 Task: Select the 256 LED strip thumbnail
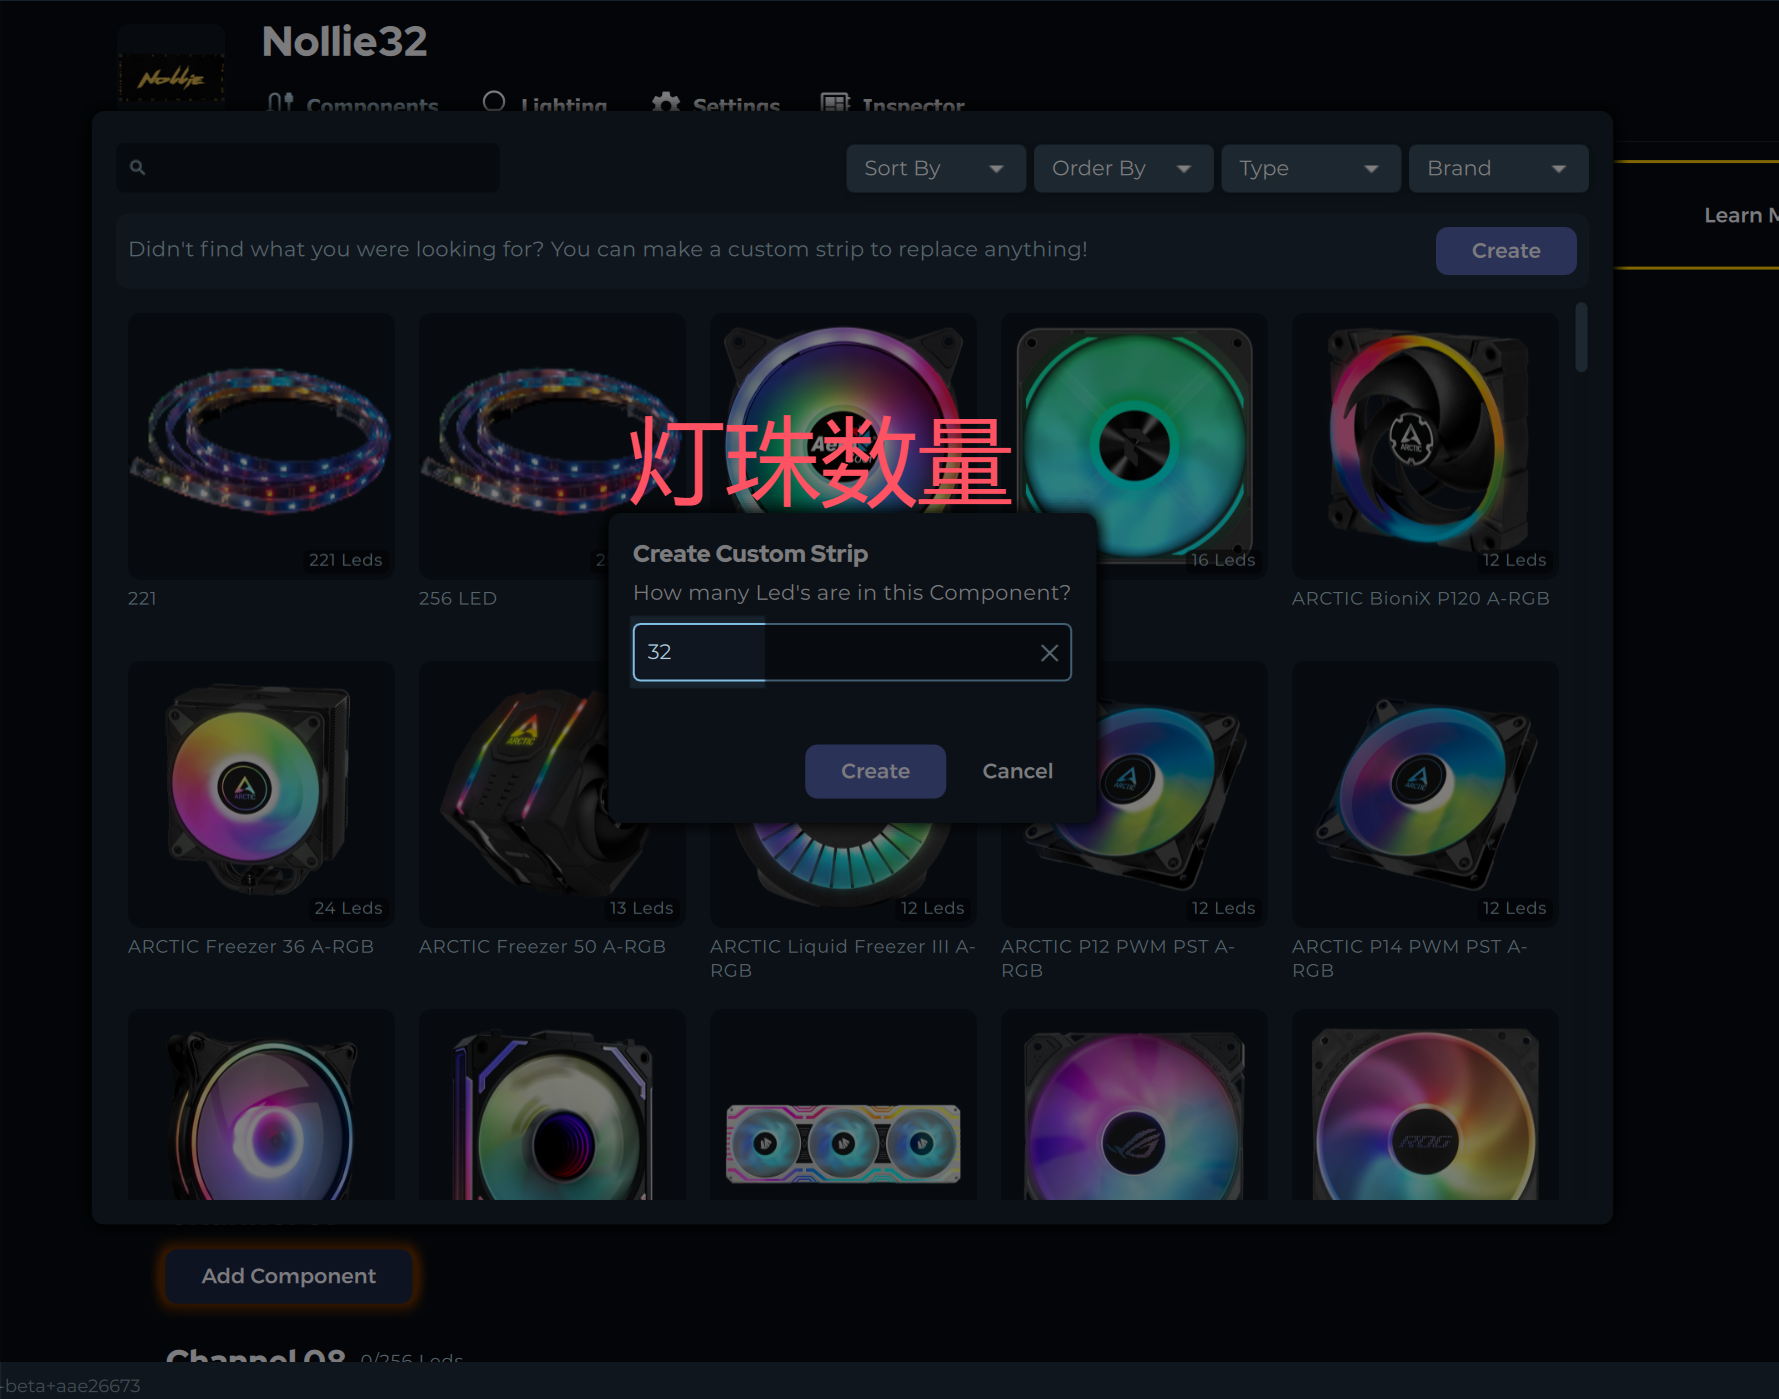552,446
